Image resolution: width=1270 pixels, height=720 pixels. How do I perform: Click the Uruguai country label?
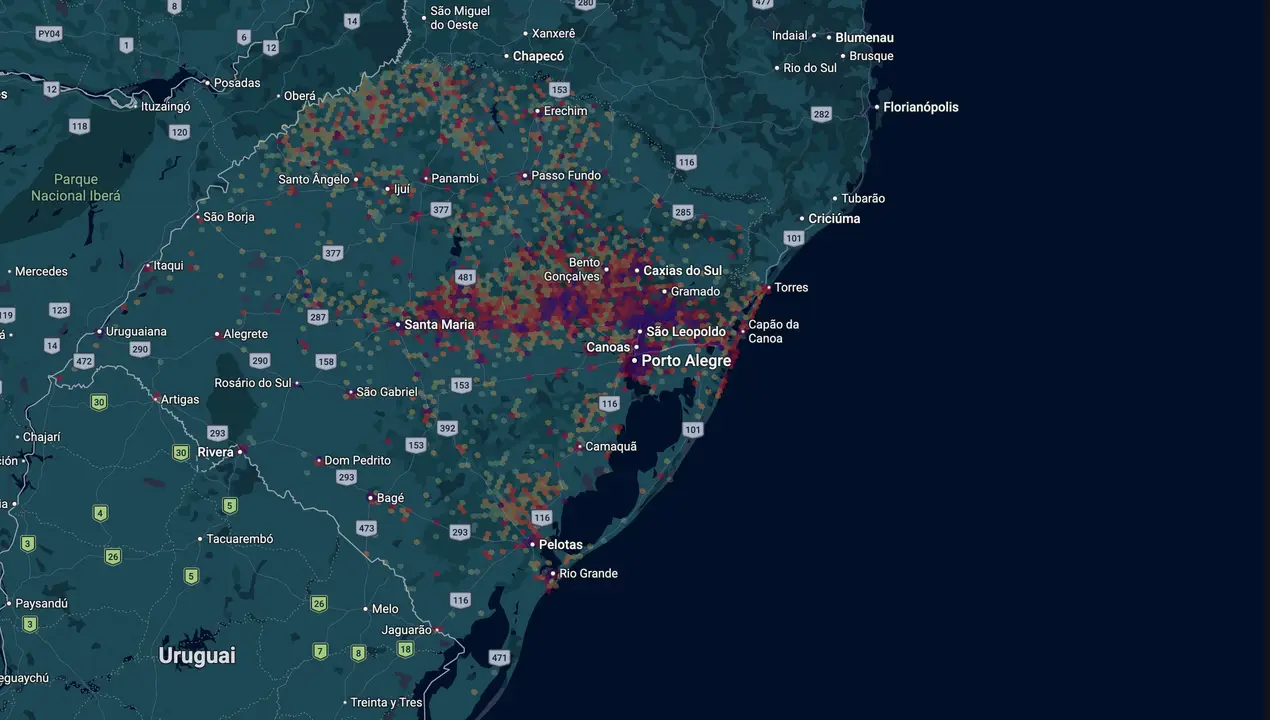tap(197, 656)
